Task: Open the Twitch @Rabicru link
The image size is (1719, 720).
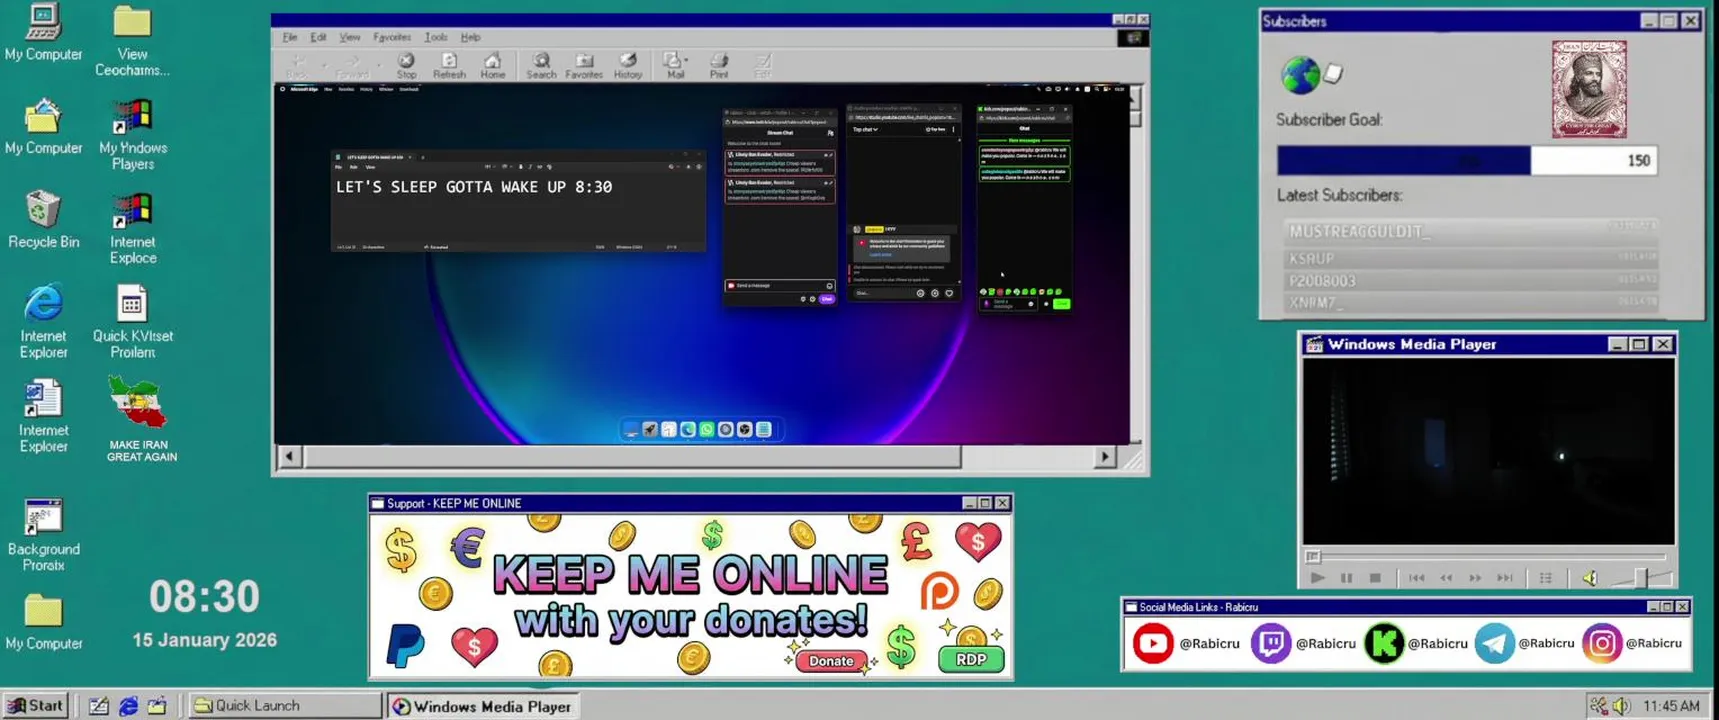Action: pos(1303,644)
